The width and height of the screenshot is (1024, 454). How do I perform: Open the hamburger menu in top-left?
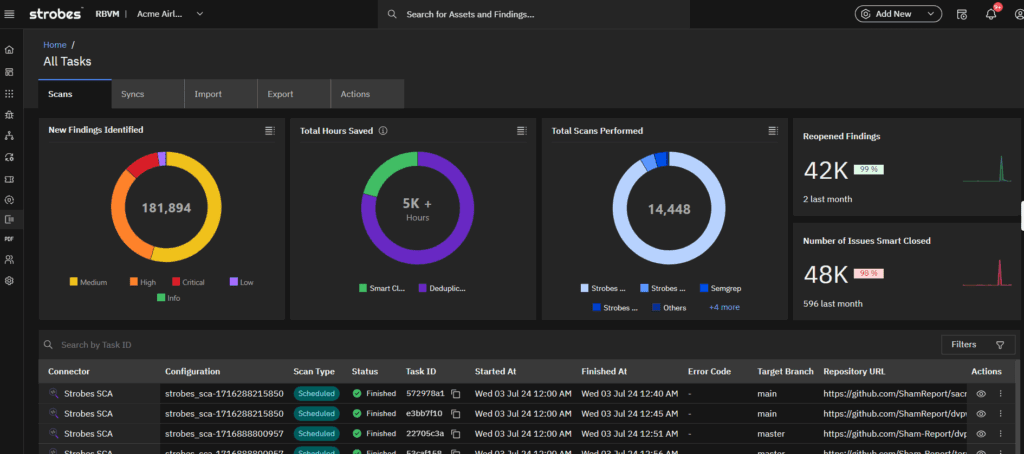click(10, 14)
